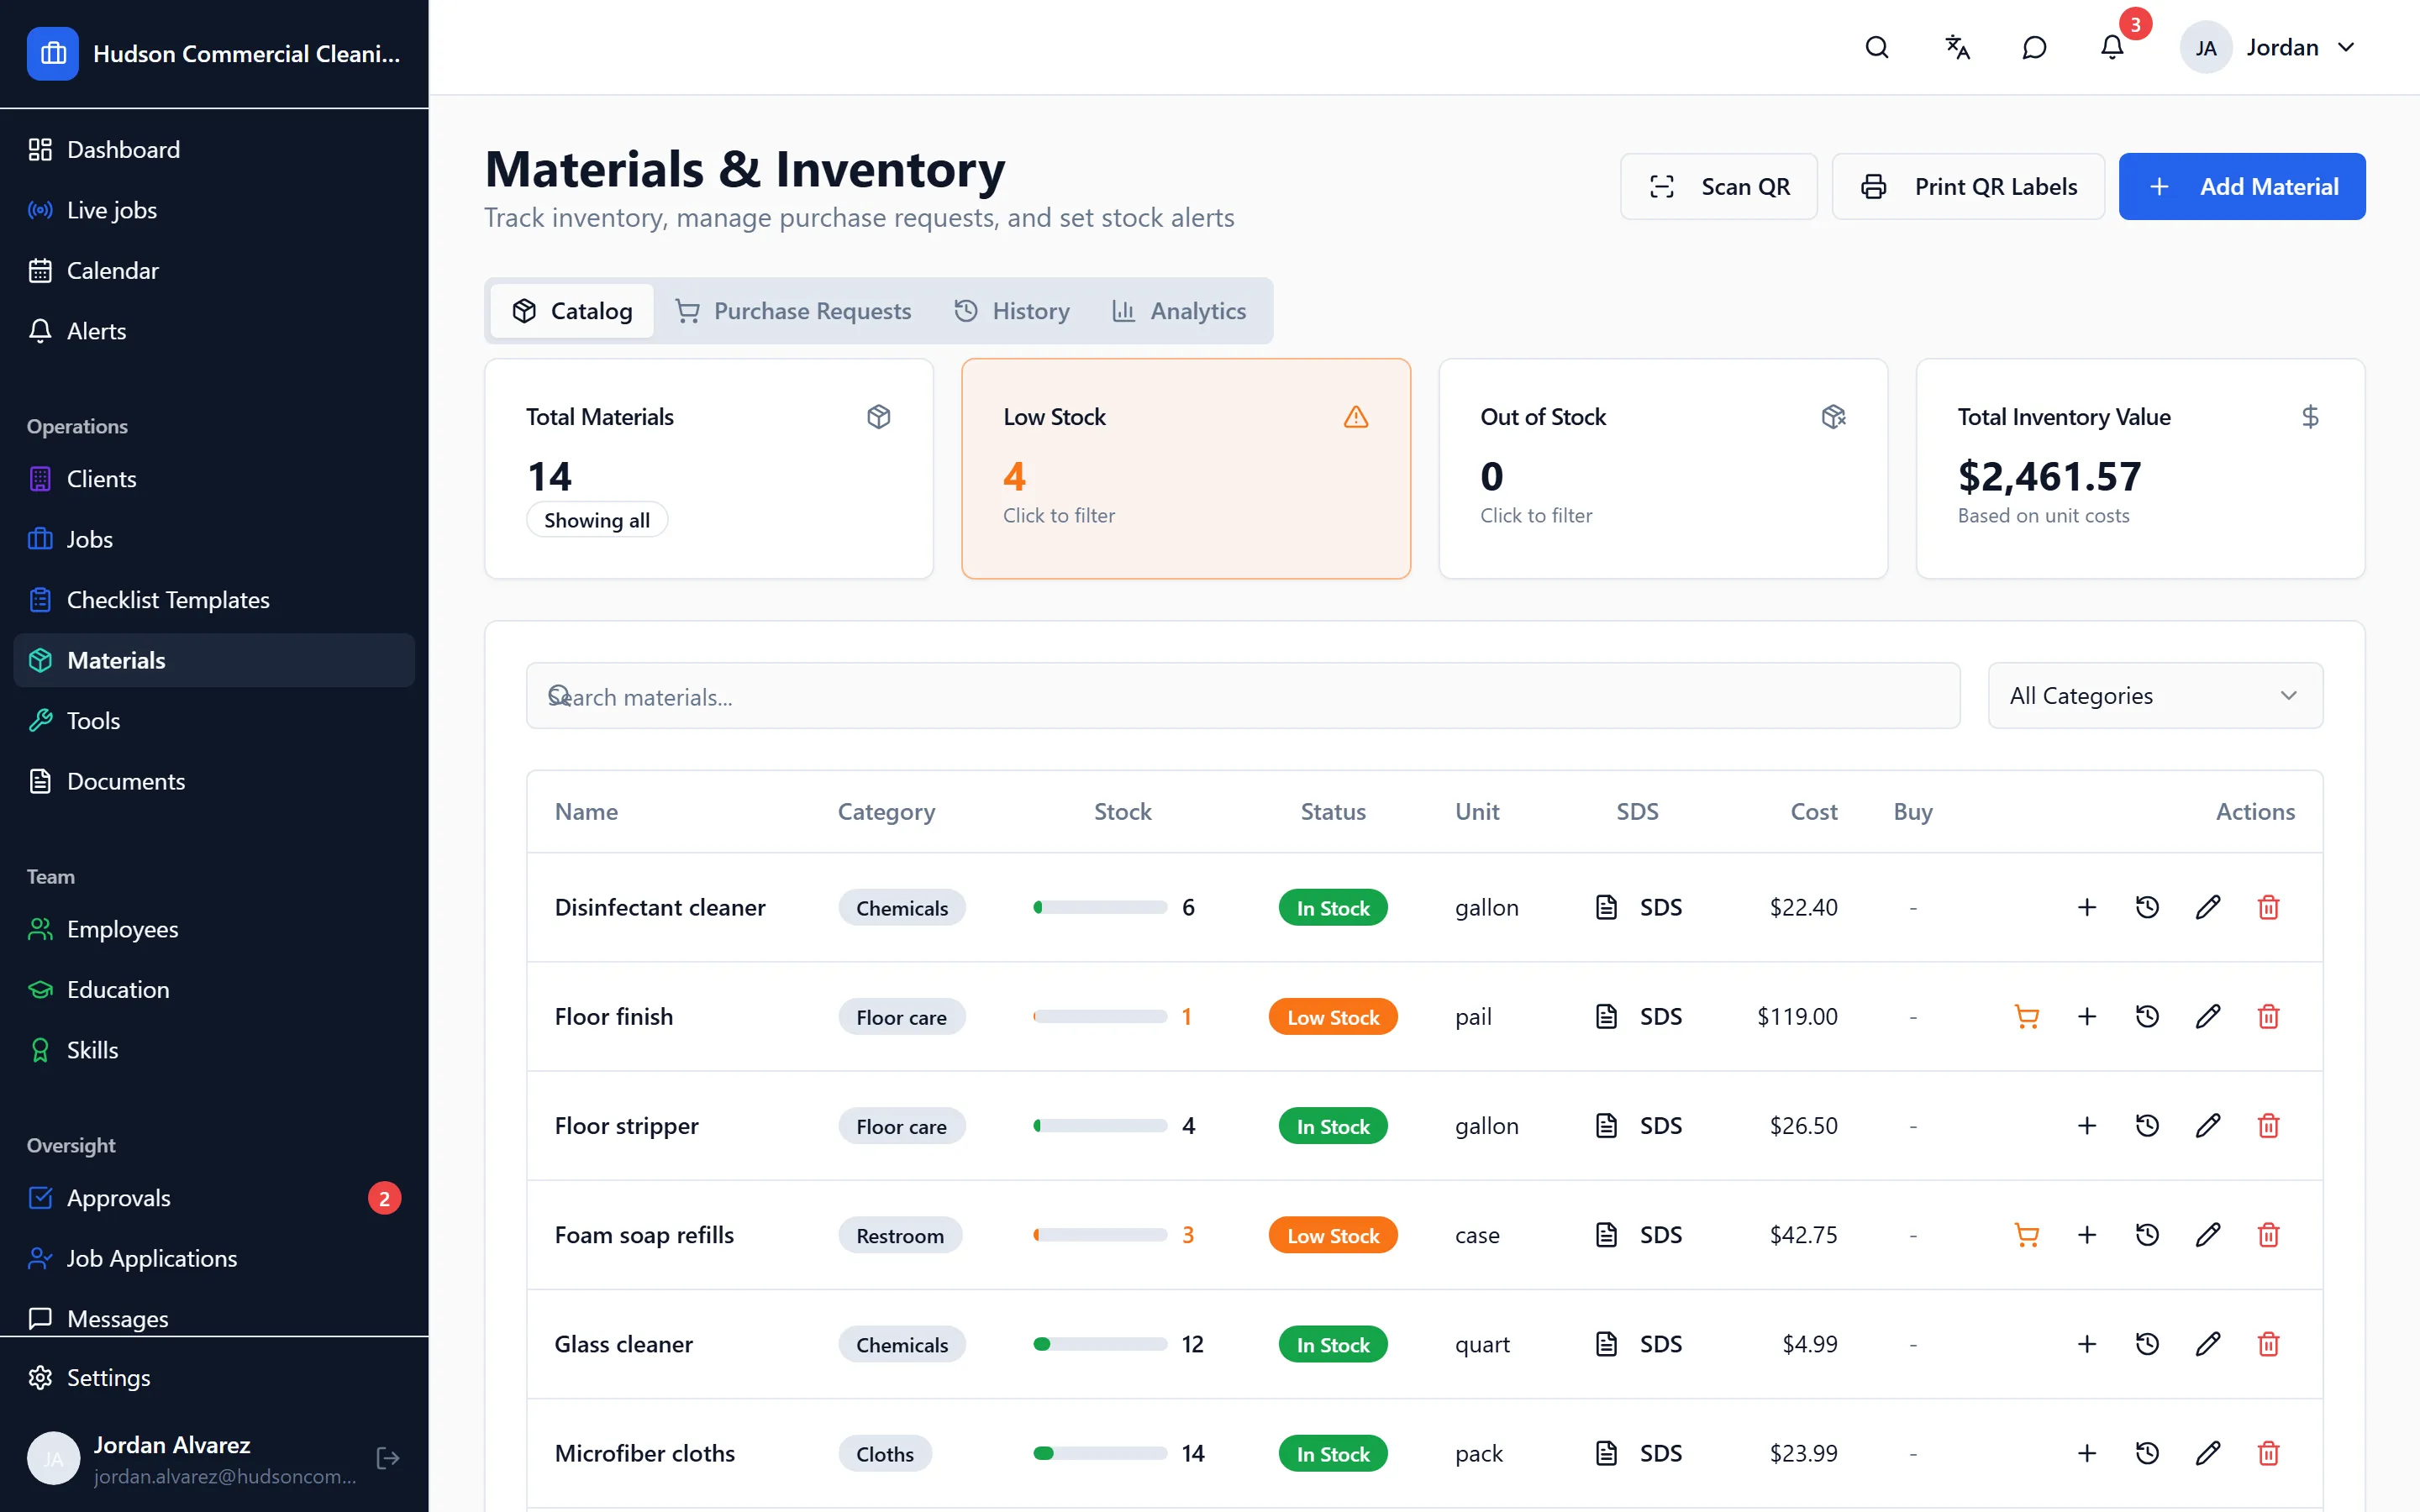Click the Microfiber cloths stock bar

point(1100,1453)
